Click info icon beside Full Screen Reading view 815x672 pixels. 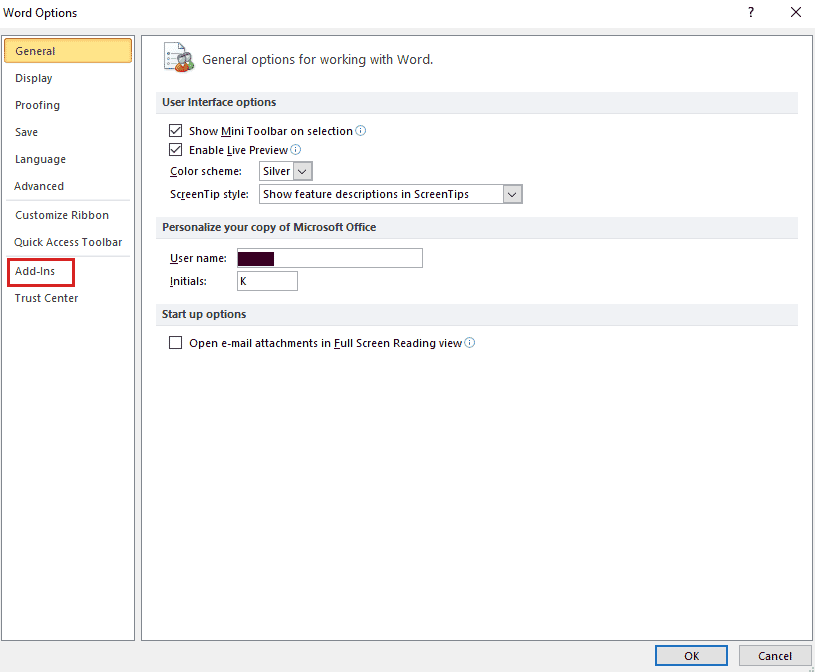pyautogui.click(x=470, y=343)
